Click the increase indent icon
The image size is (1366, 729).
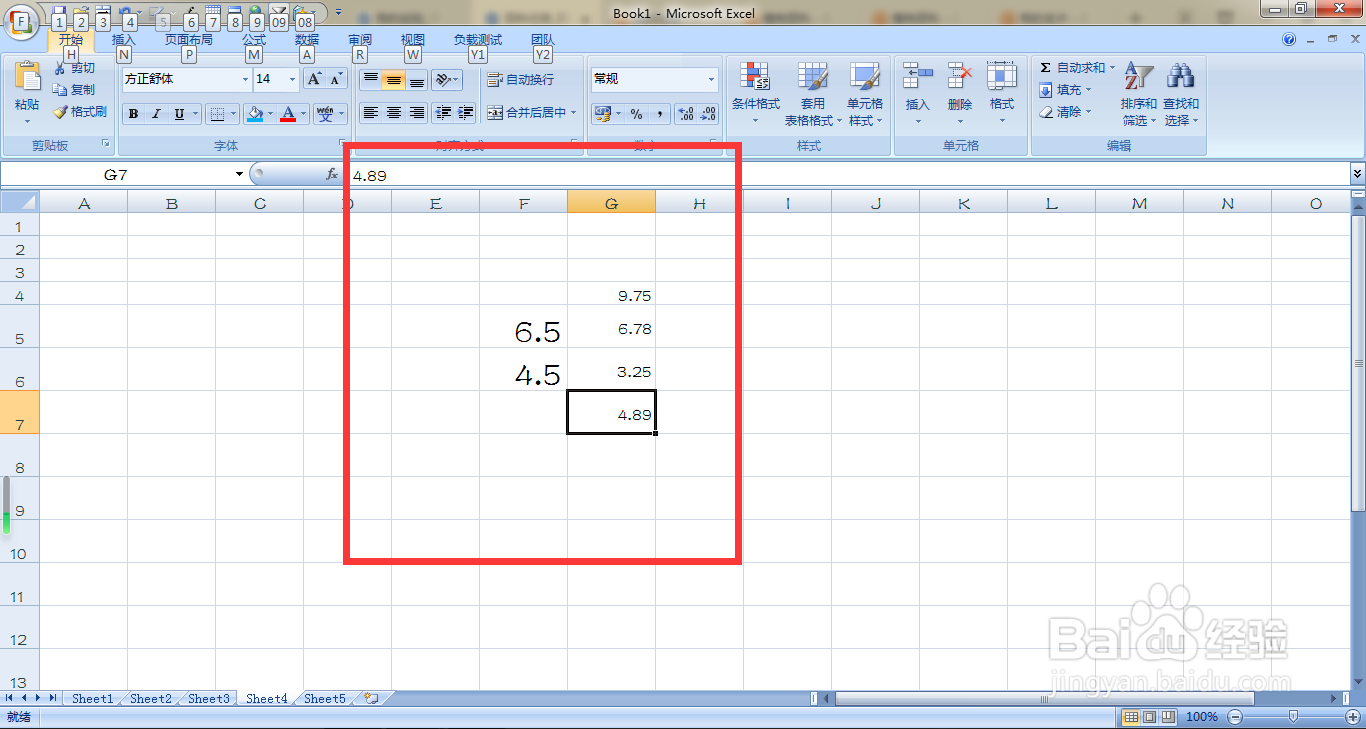point(465,113)
